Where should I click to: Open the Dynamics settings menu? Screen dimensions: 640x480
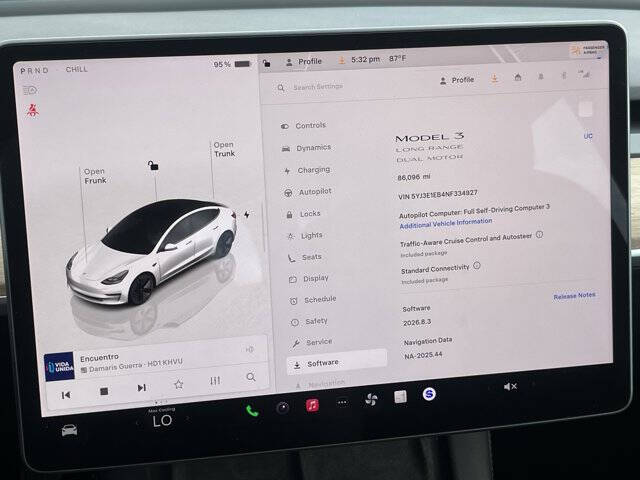pyautogui.click(x=306, y=148)
